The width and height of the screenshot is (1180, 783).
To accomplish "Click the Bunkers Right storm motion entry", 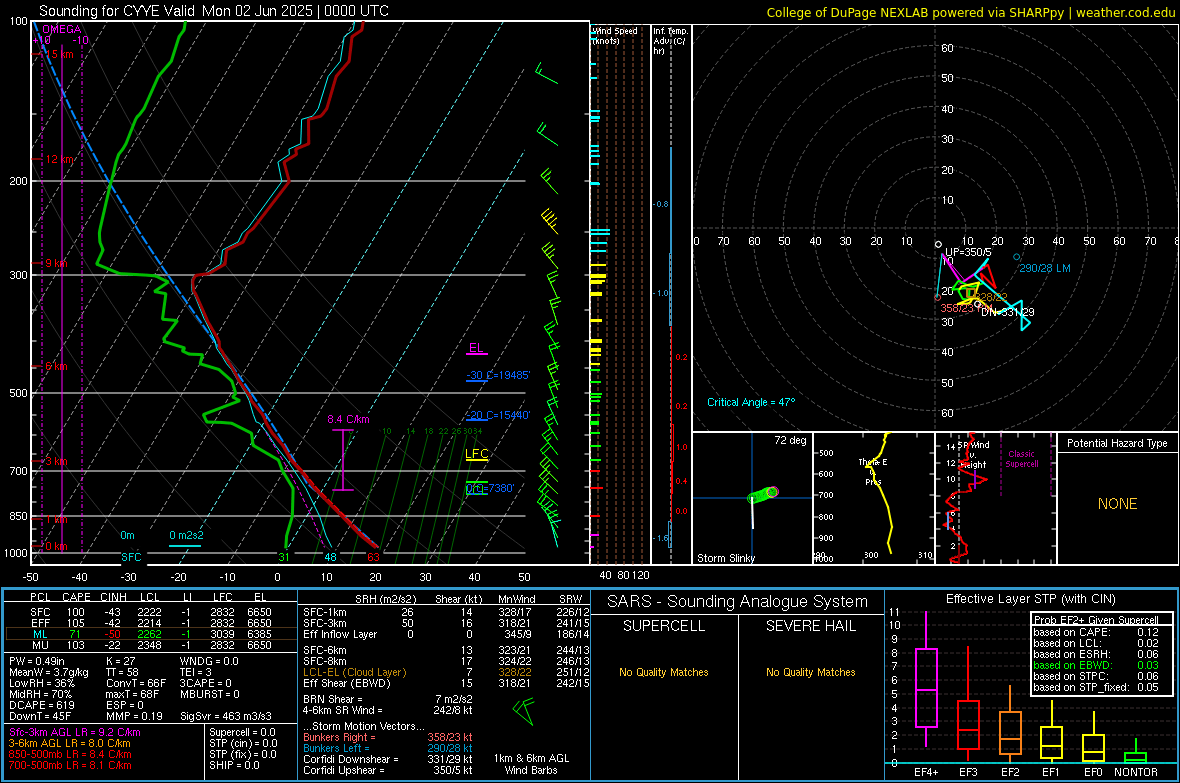I will [x=388, y=737].
